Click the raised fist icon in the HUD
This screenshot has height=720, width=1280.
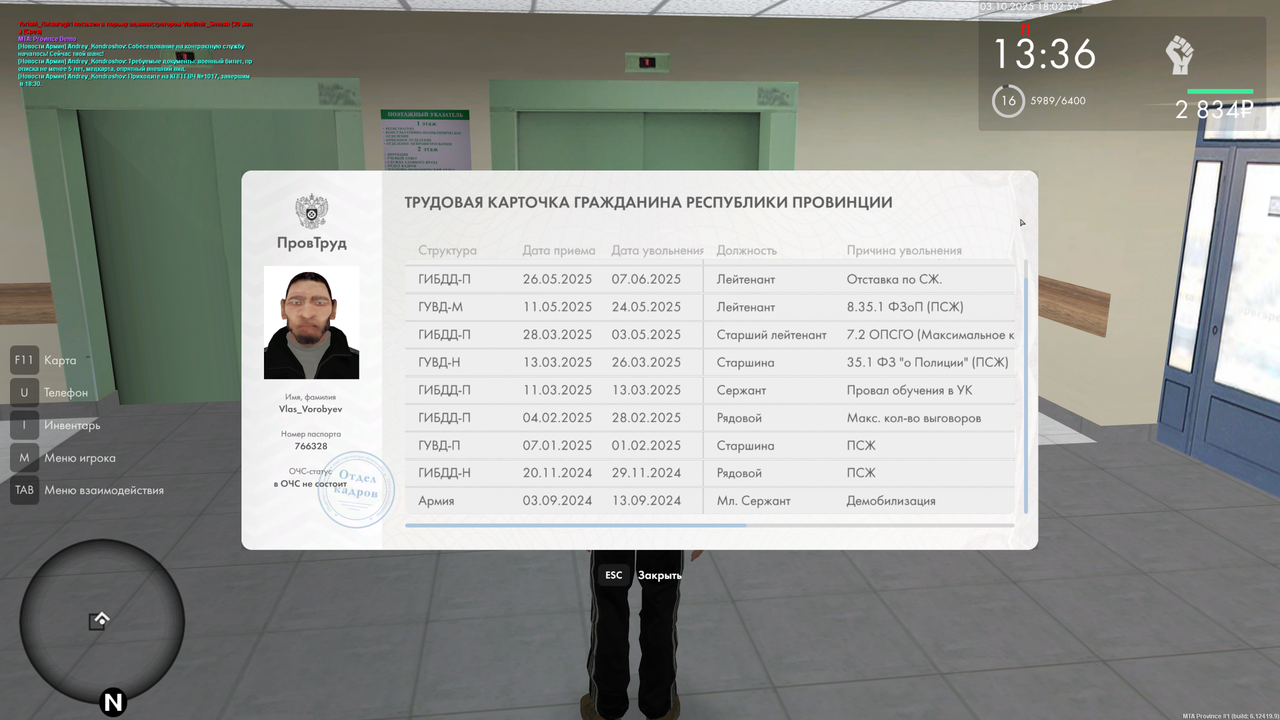[1180, 54]
